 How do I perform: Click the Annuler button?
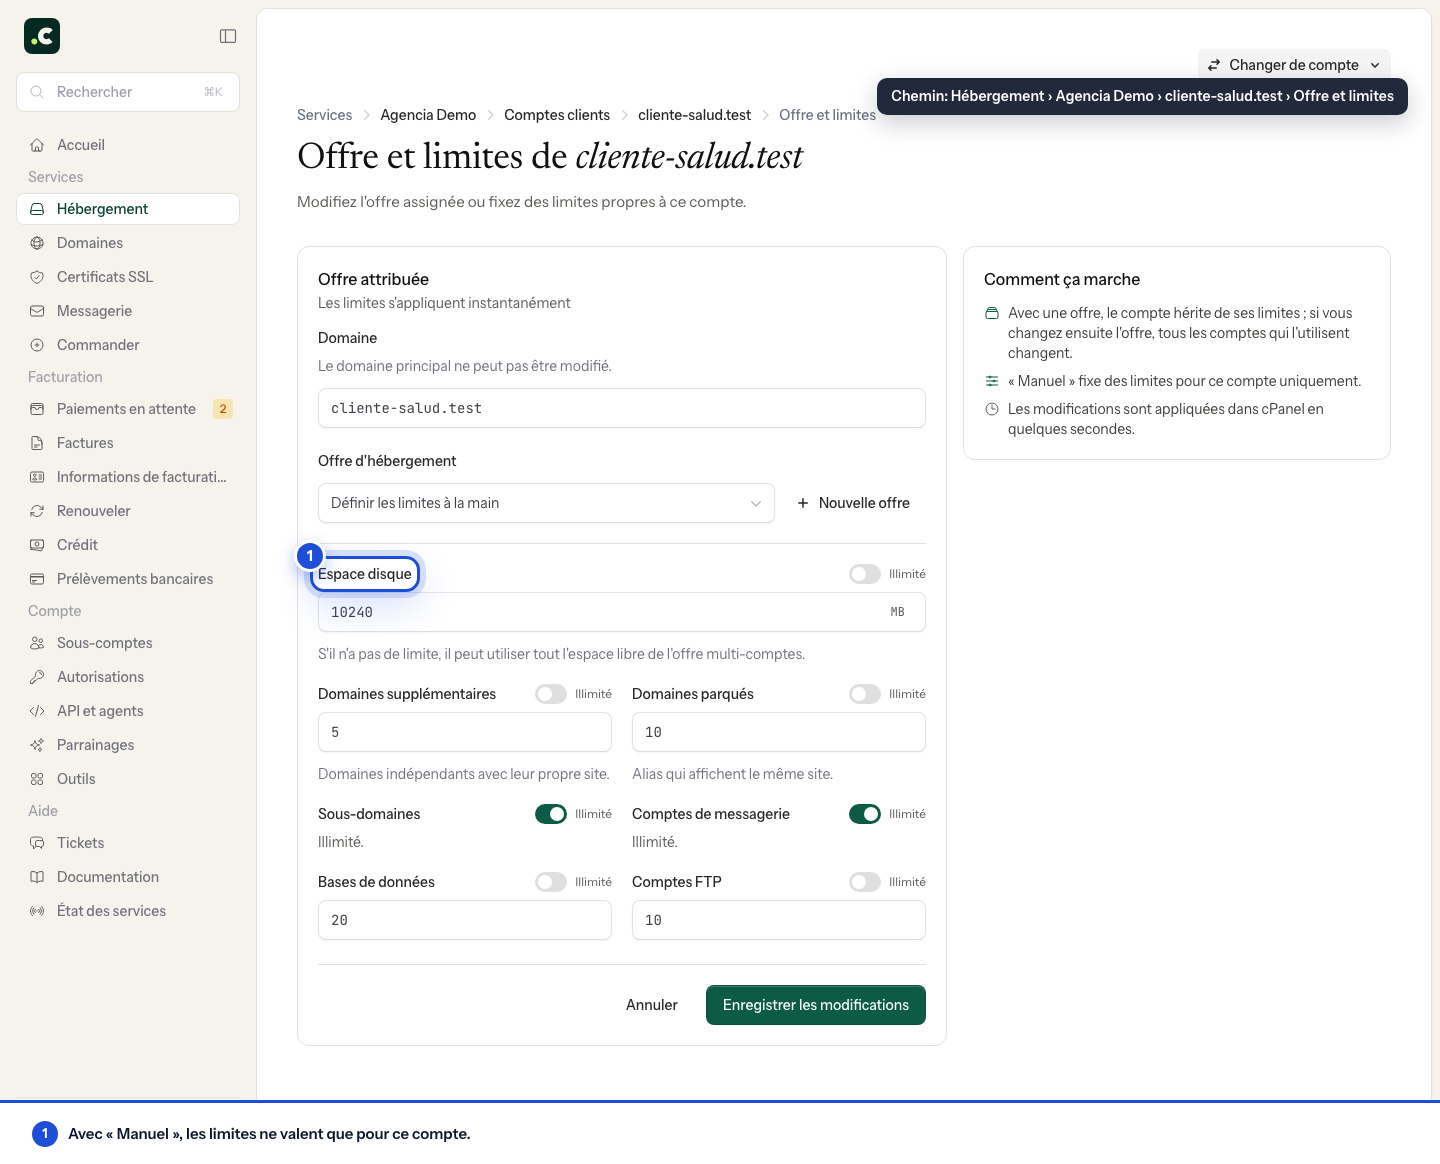[652, 1005]
